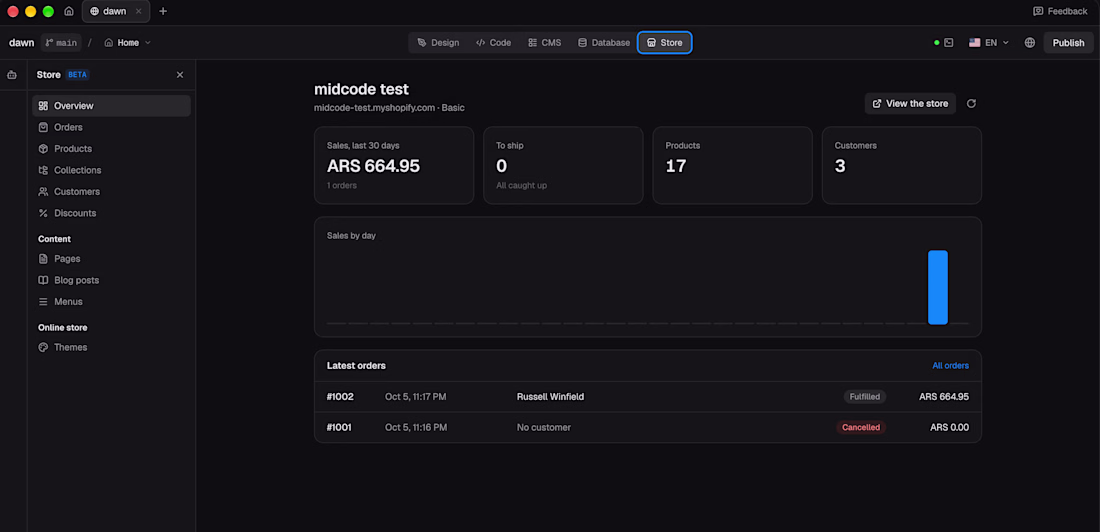
Task: Click the BETA badge
Action: click(x=77, y=74)
